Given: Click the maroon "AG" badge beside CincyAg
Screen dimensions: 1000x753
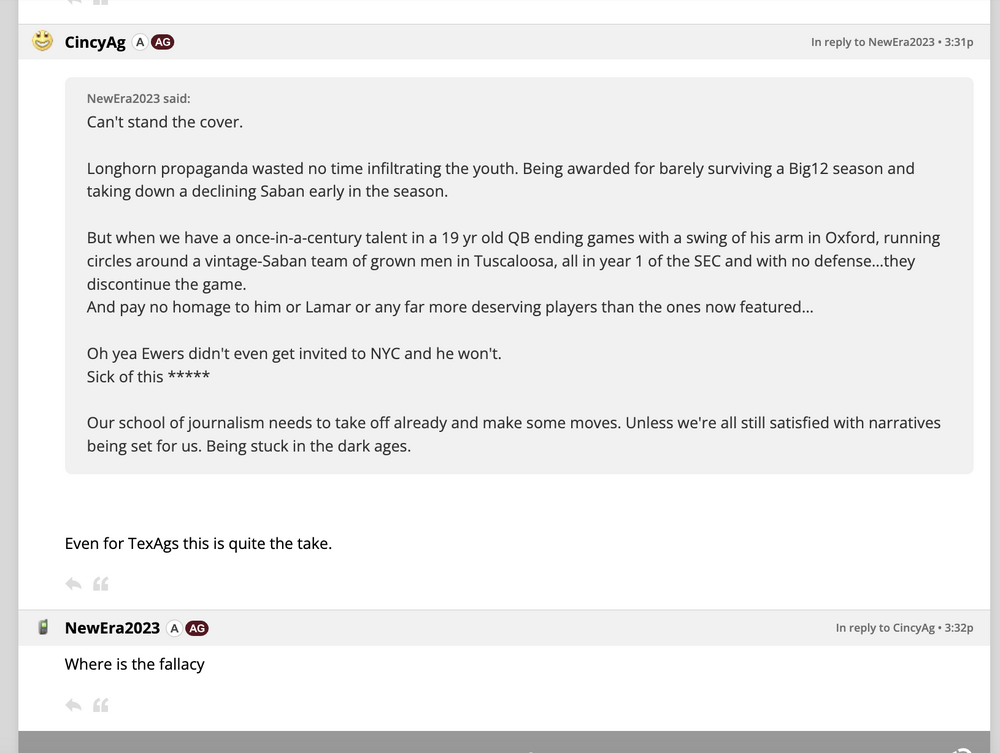Looking at the screenshot, I should coord(162,42).
